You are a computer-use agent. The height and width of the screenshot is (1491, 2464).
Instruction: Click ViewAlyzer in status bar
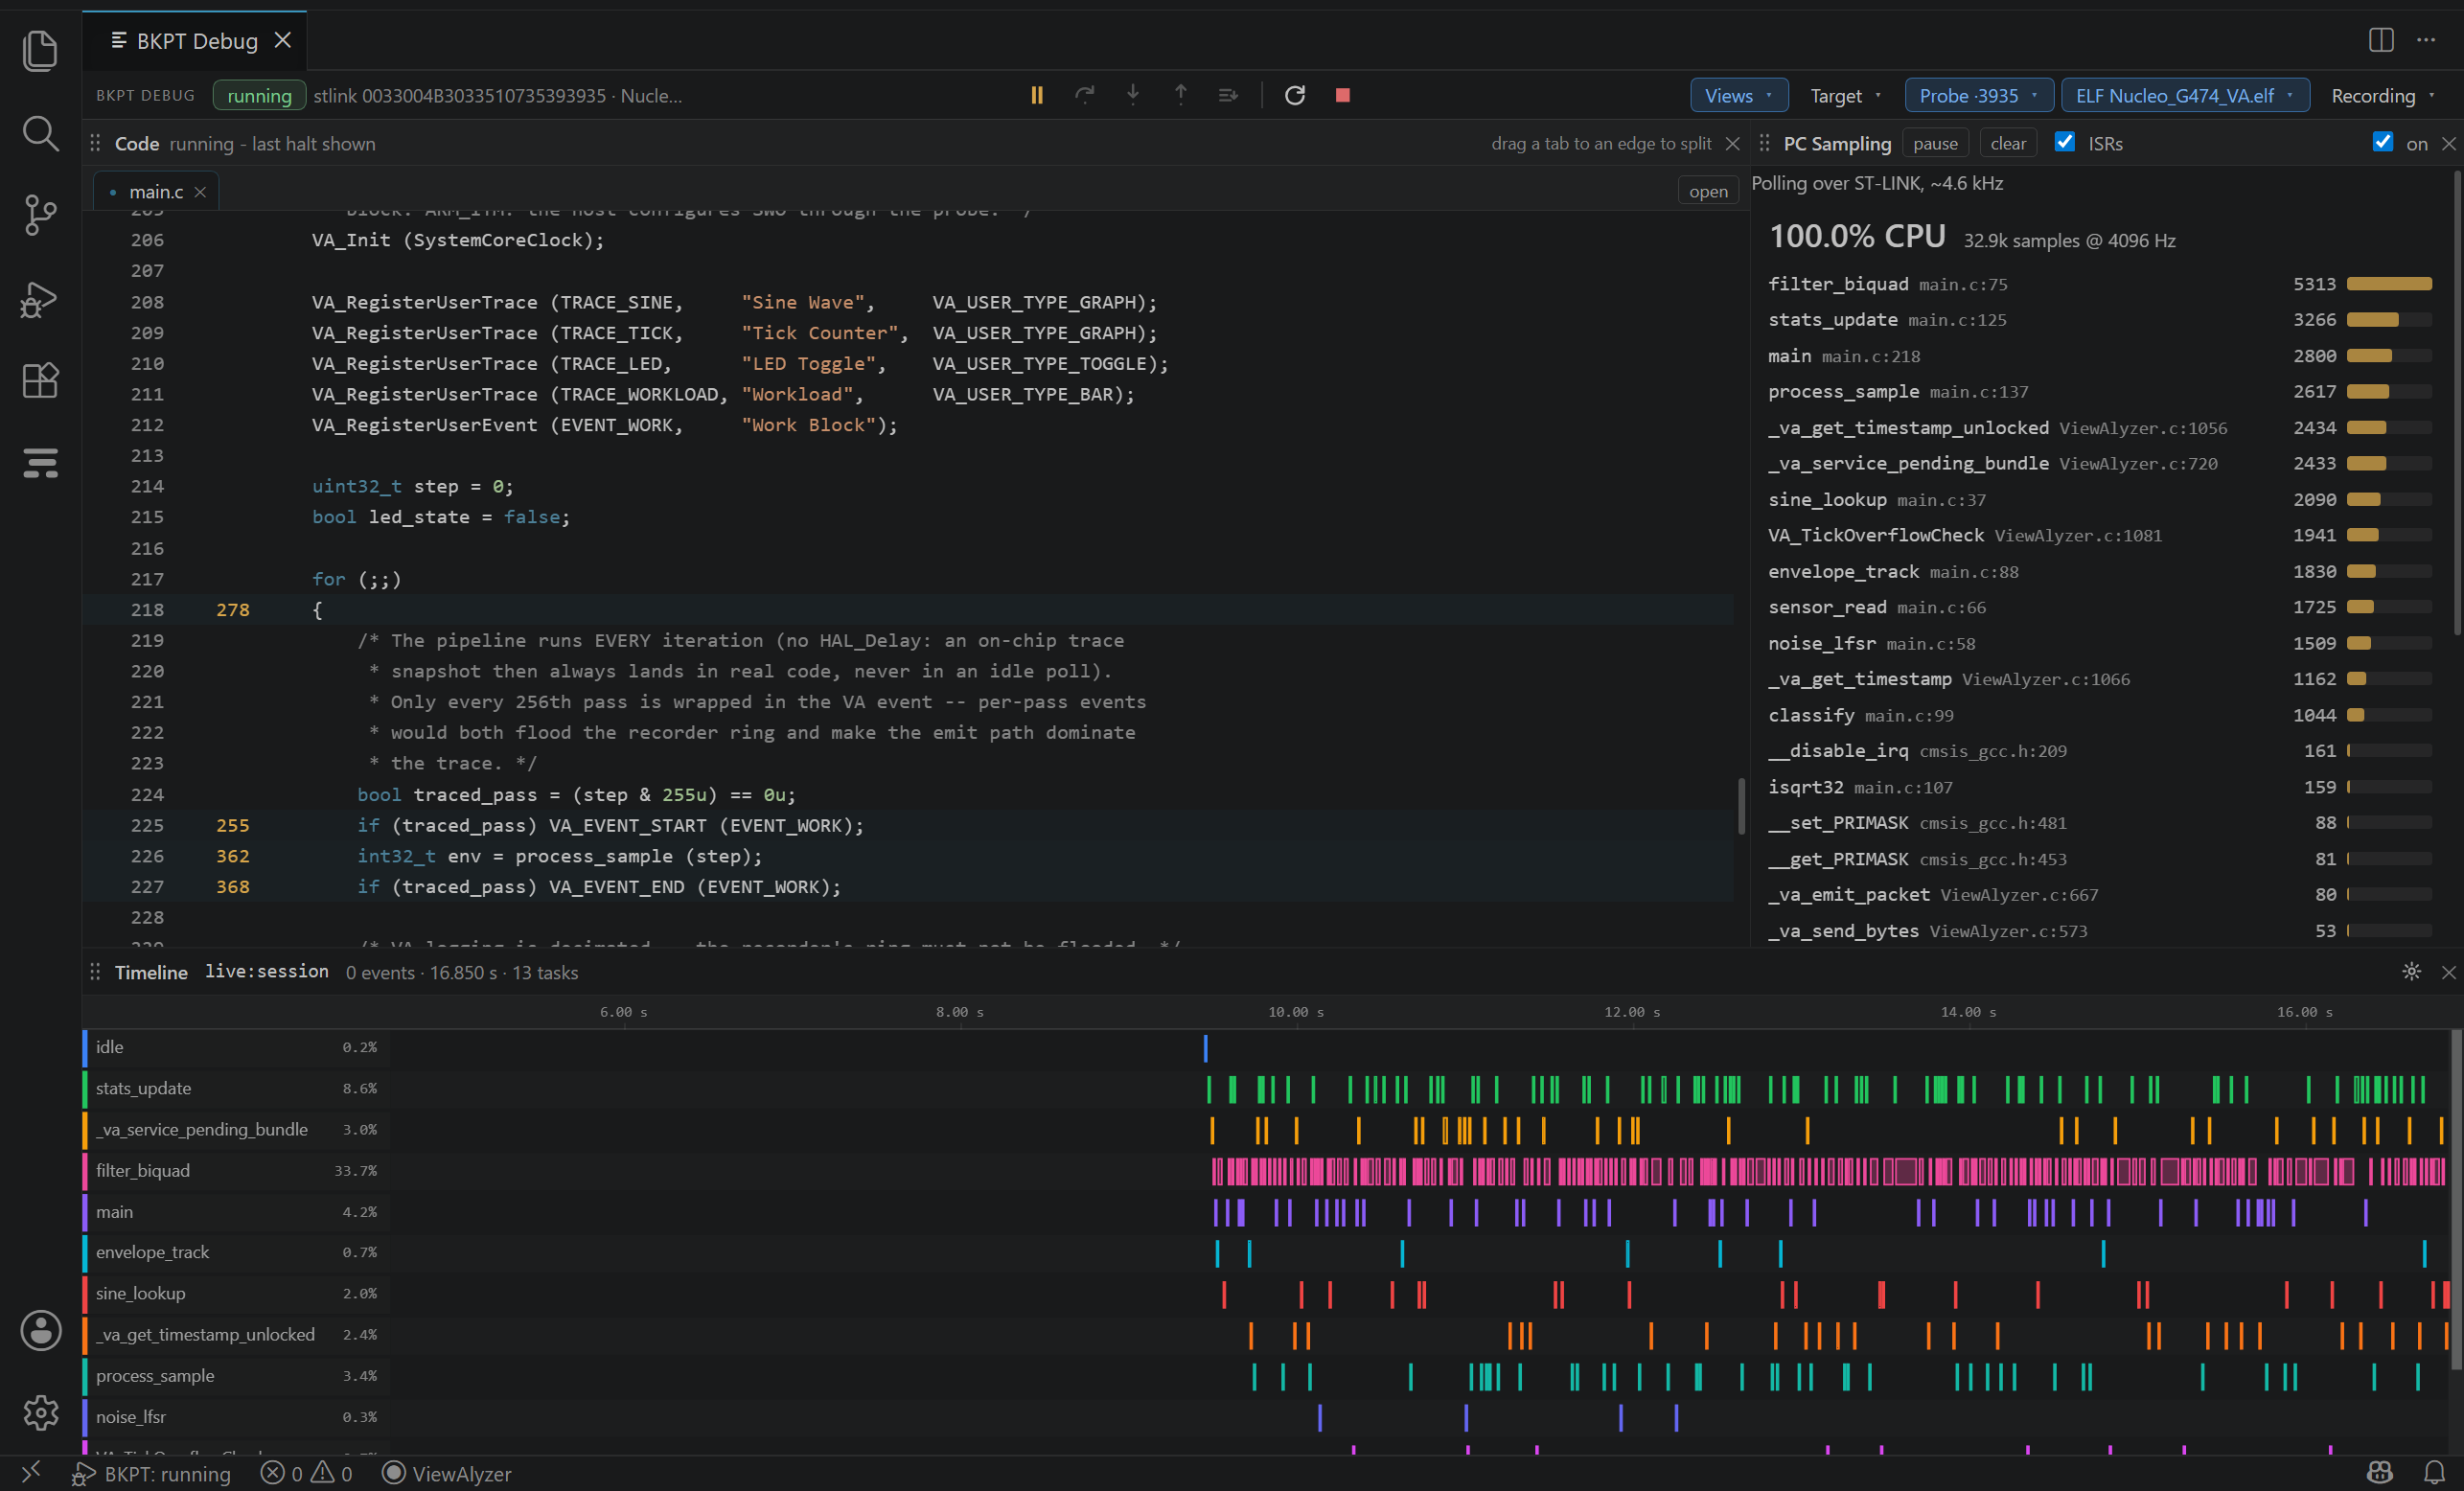[447, 1473]
